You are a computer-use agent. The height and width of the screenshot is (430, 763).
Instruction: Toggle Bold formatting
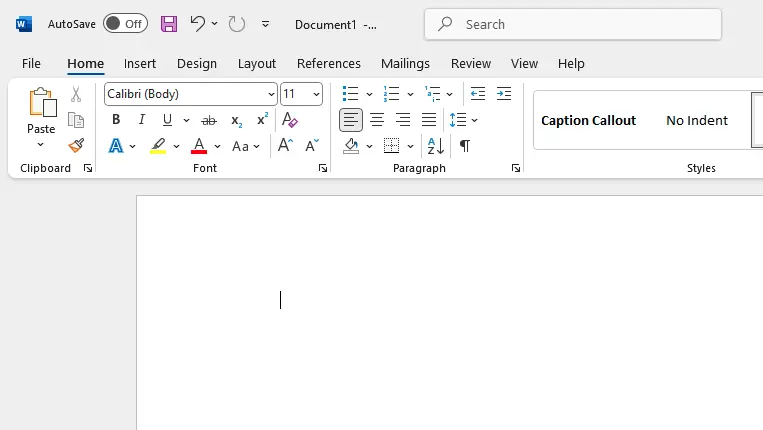click(x=116, y=120)
